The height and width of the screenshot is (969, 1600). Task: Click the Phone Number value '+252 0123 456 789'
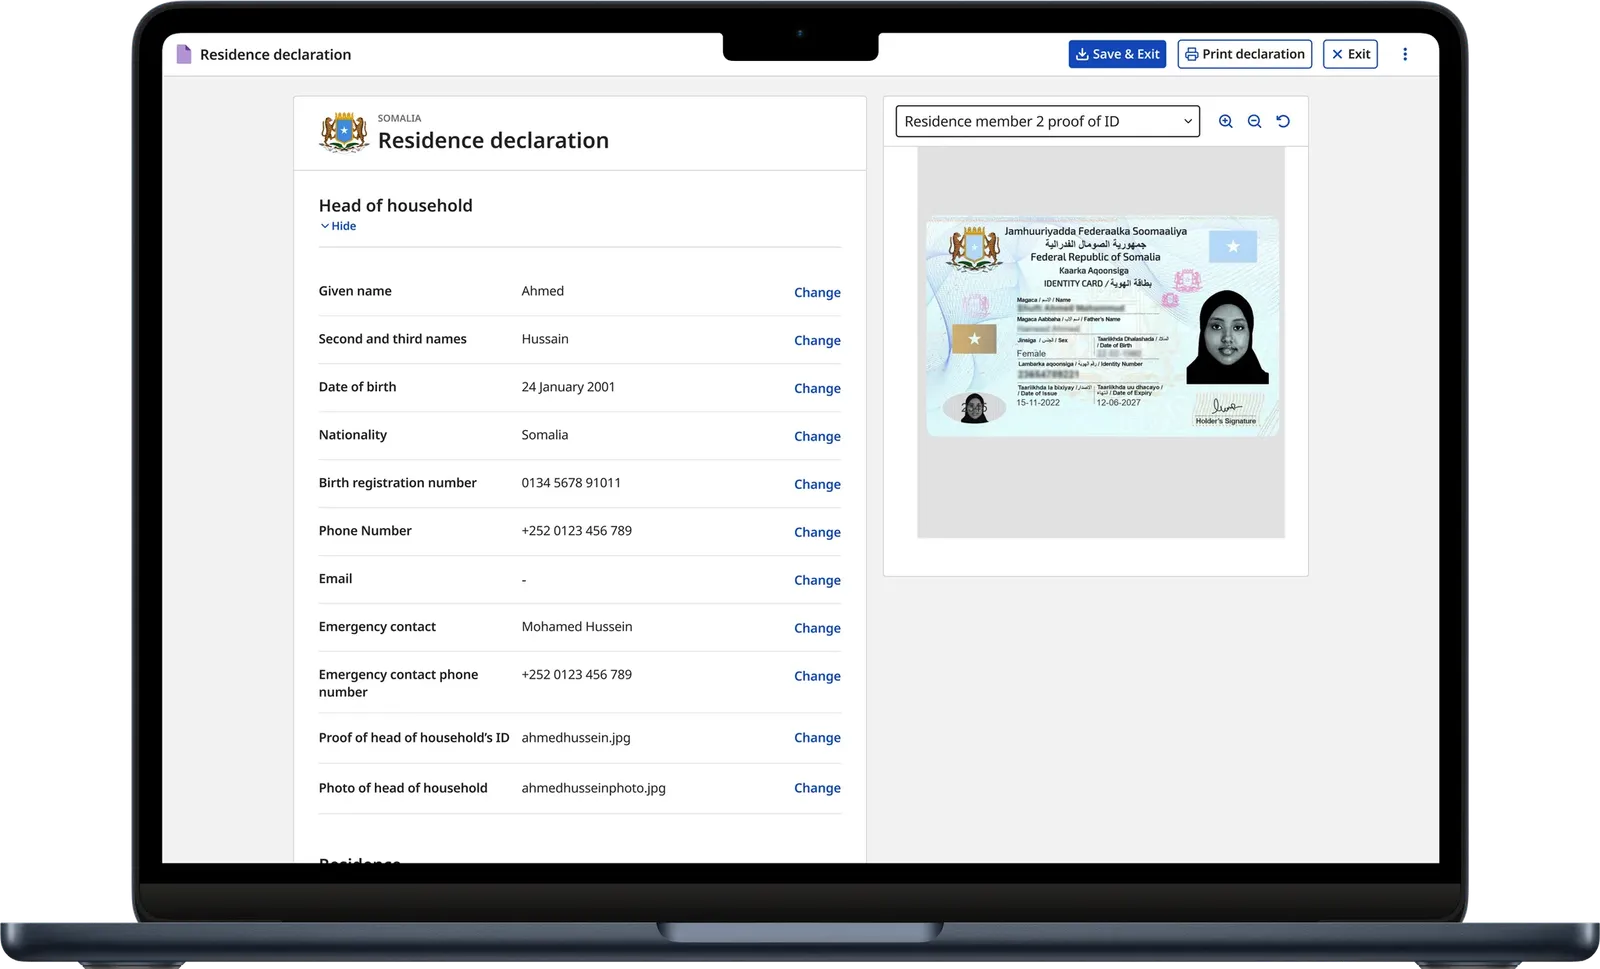[577, 531]
